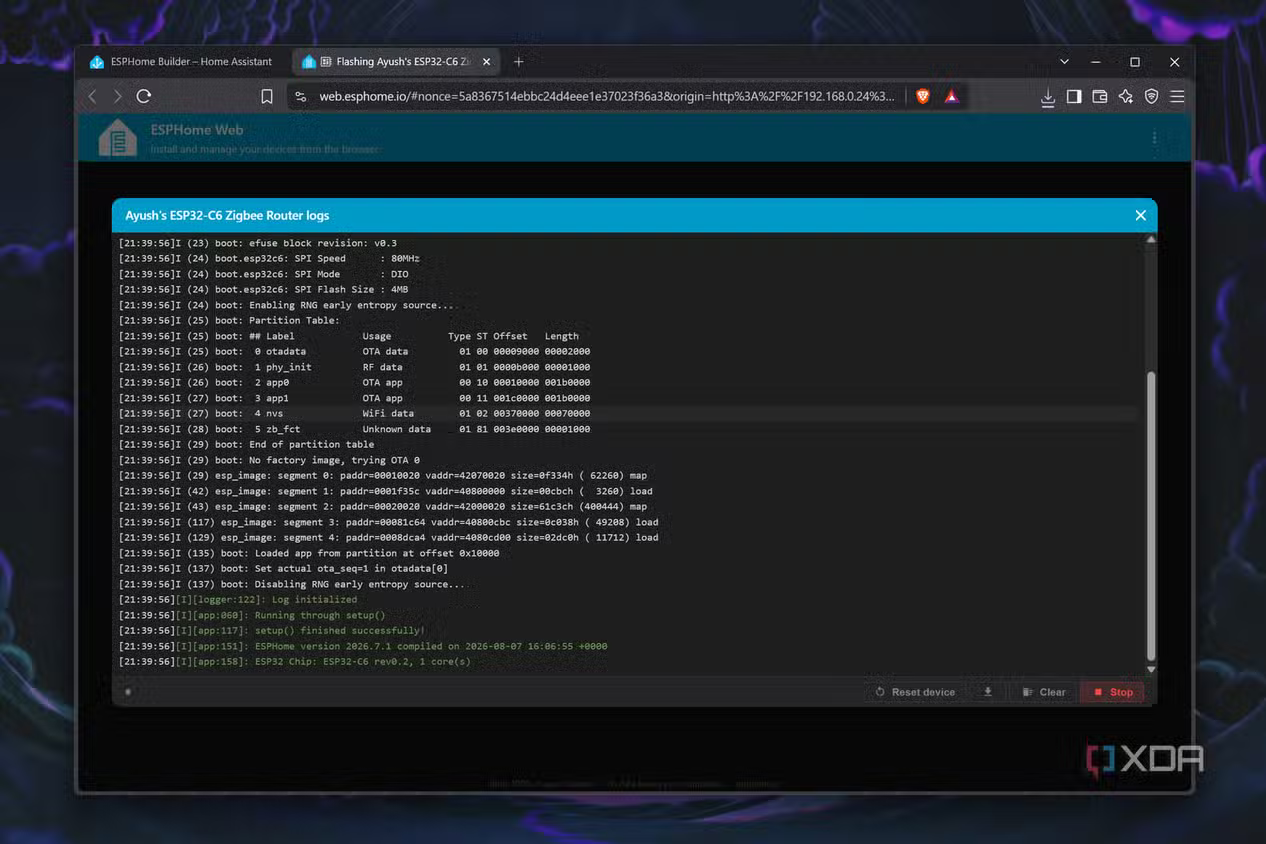Click the browser address bar URL
Screen dimensions: 1266x844
pyautogui.click(x=607, y=96)
